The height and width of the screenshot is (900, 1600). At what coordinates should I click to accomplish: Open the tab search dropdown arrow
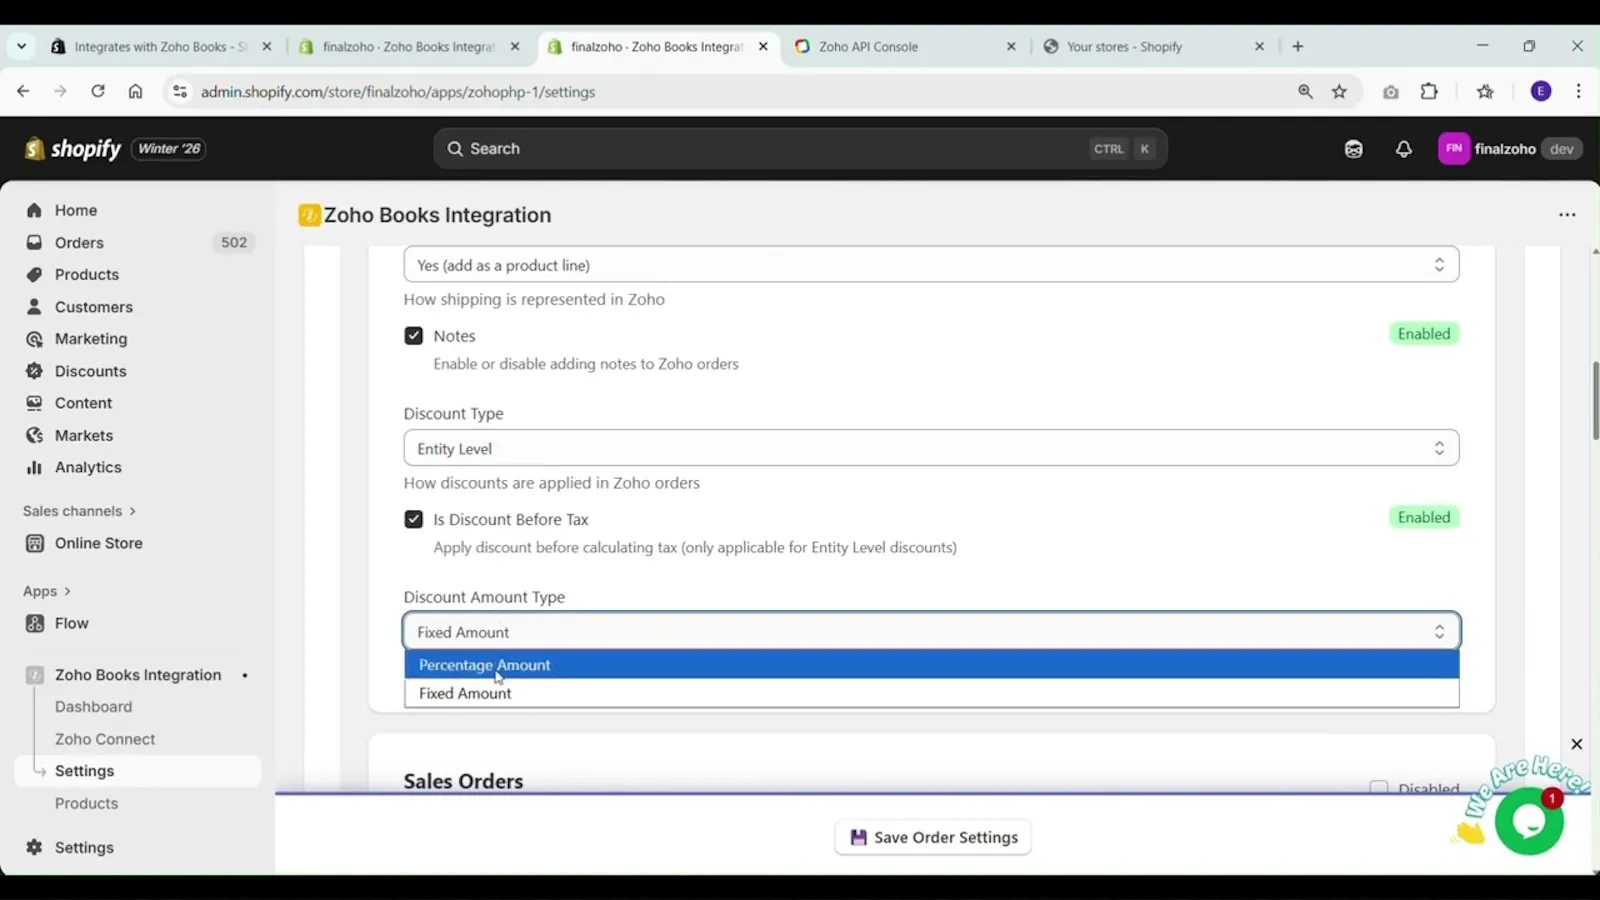coord(21,46)
